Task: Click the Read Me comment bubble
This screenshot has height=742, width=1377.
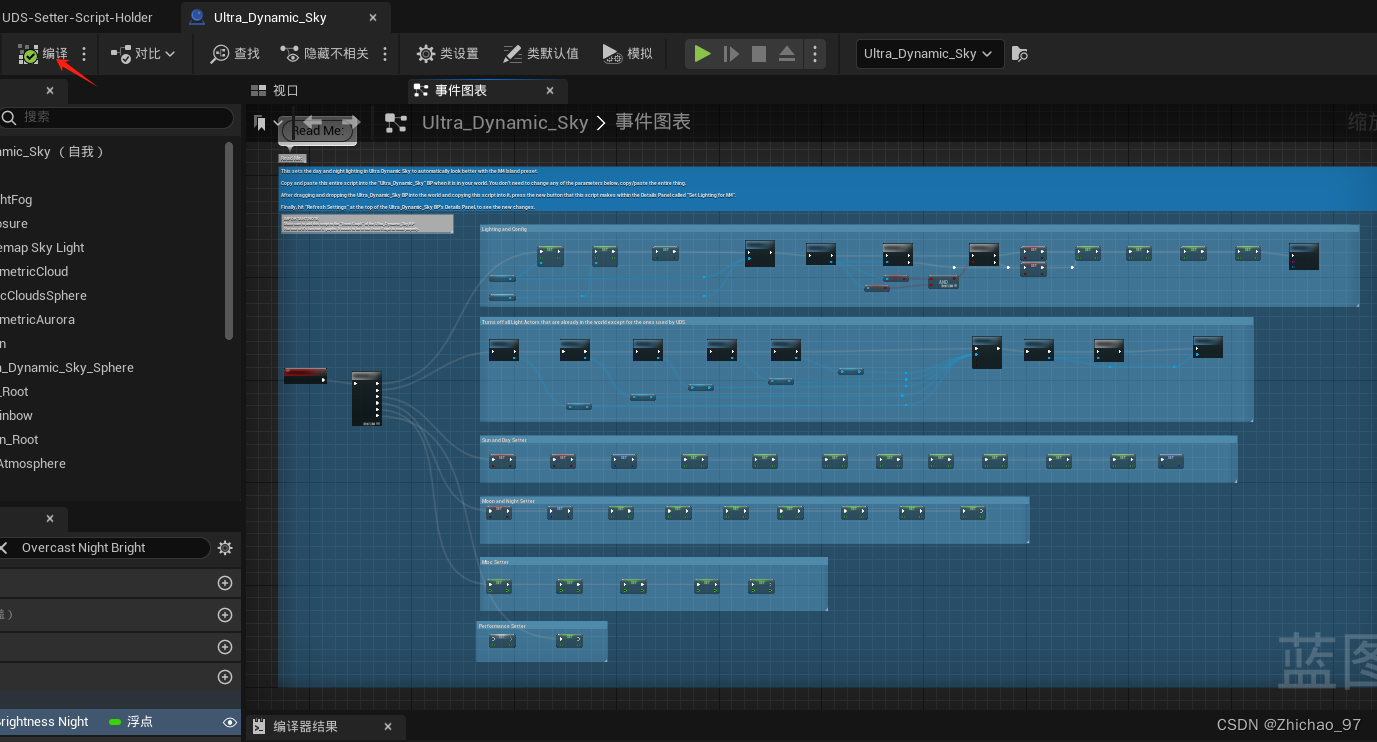Action: 318,131
